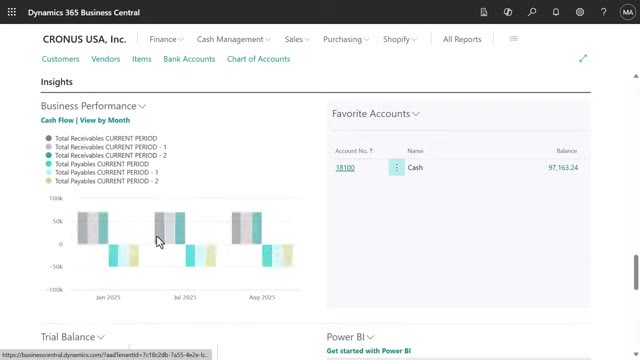This screenshot has width=640, height=360.
Task: Toggle Total Receivables CURRENT PERIOD legend swatch
Action: (x=49, y=138)
